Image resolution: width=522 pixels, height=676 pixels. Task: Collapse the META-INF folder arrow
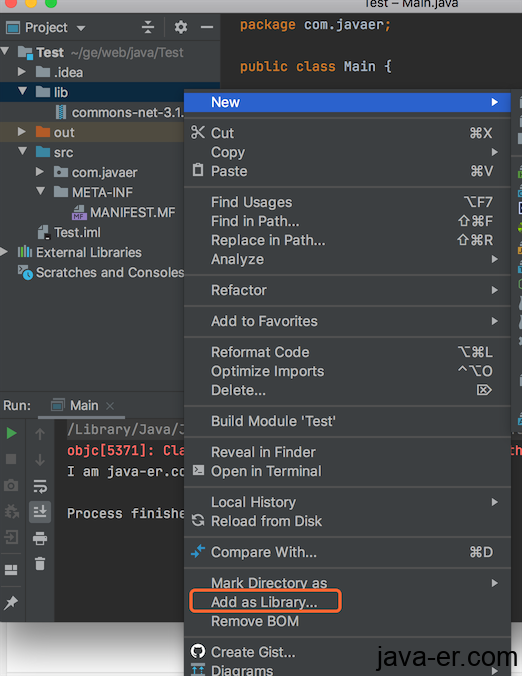point(41,191)
